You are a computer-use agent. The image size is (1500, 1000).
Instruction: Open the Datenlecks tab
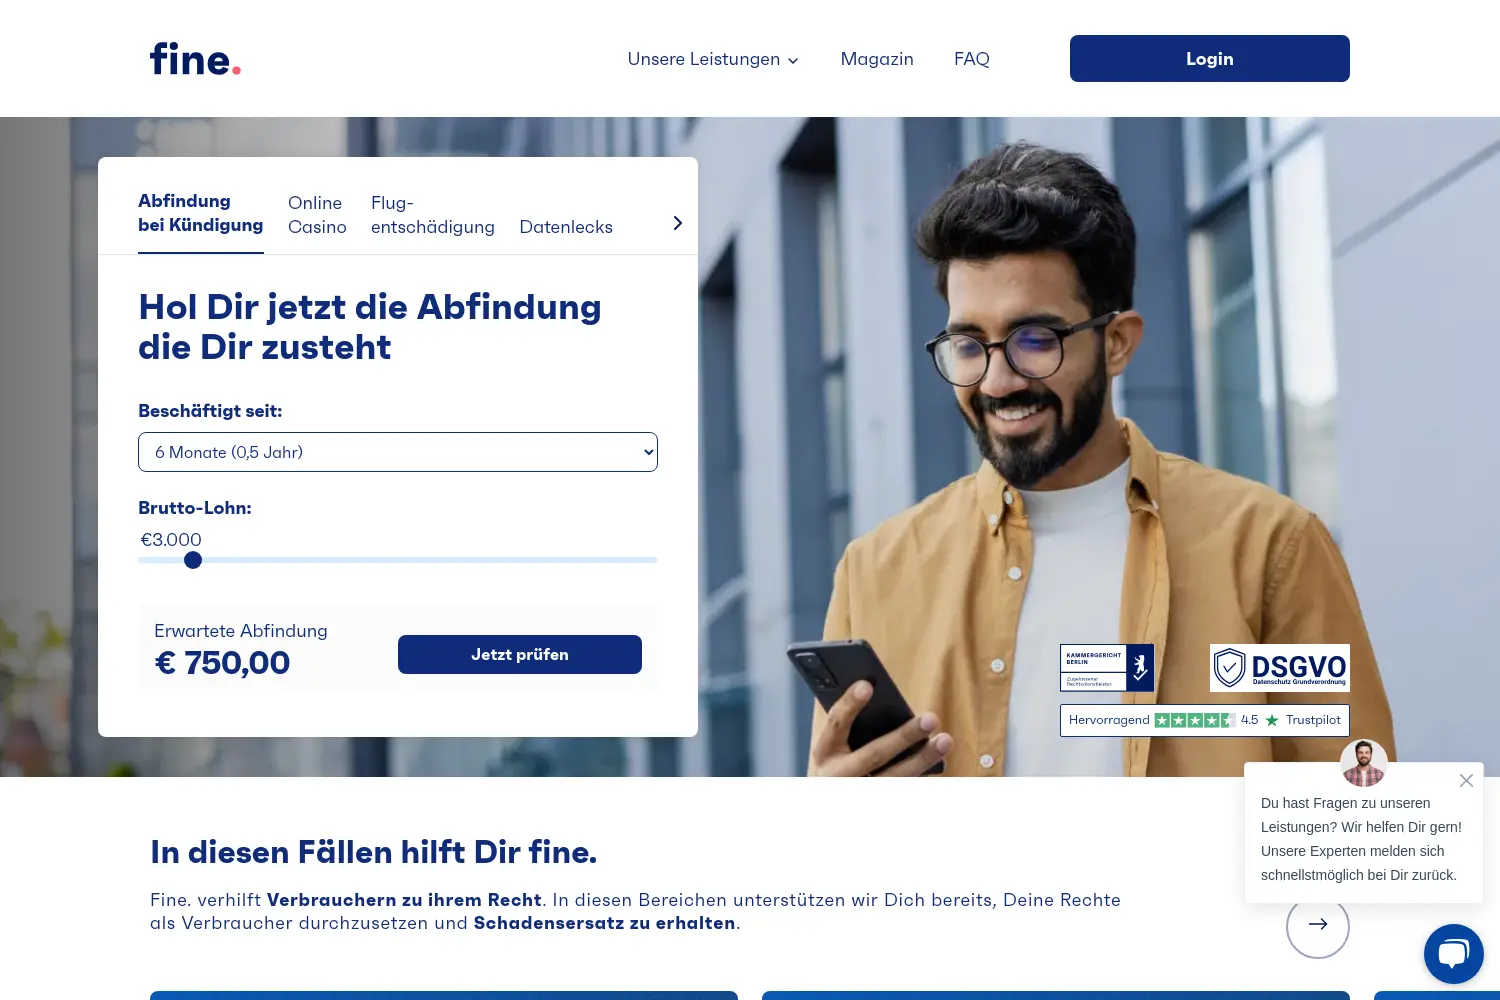(566, 227)
